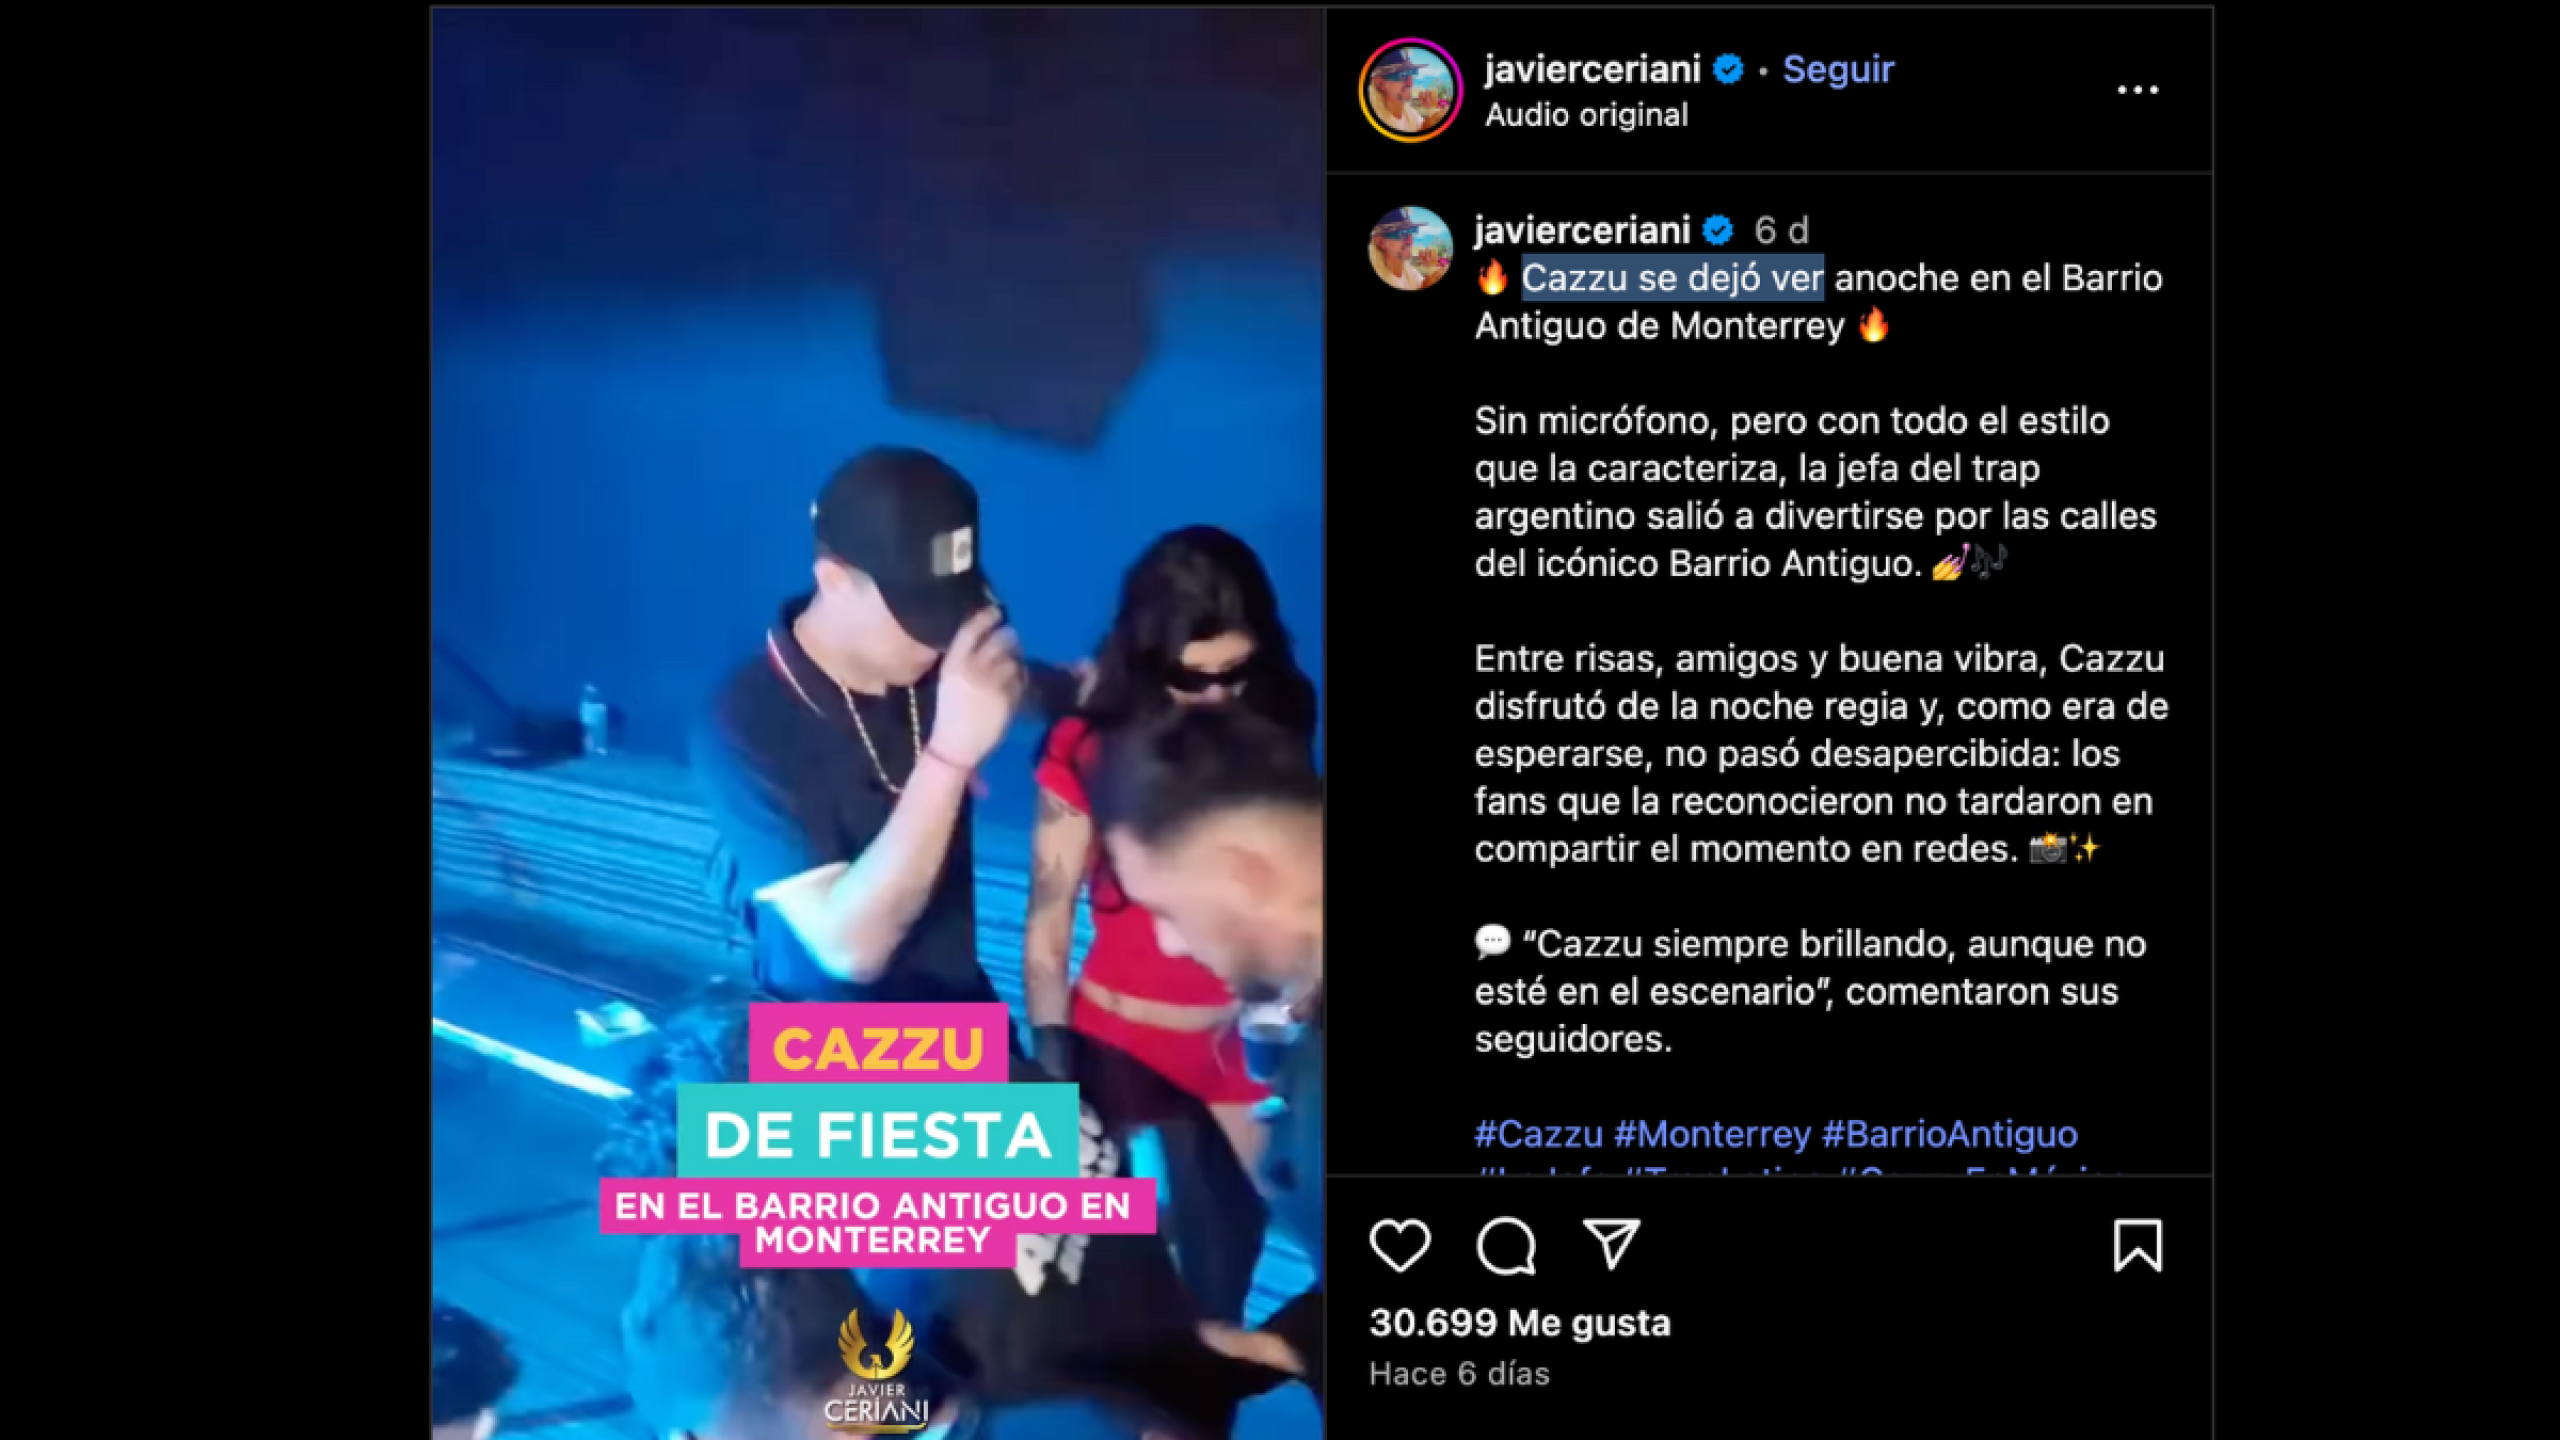
Task: Pause the reel by clicking the video
Action: pyautogui.click(x=877, y=600)
